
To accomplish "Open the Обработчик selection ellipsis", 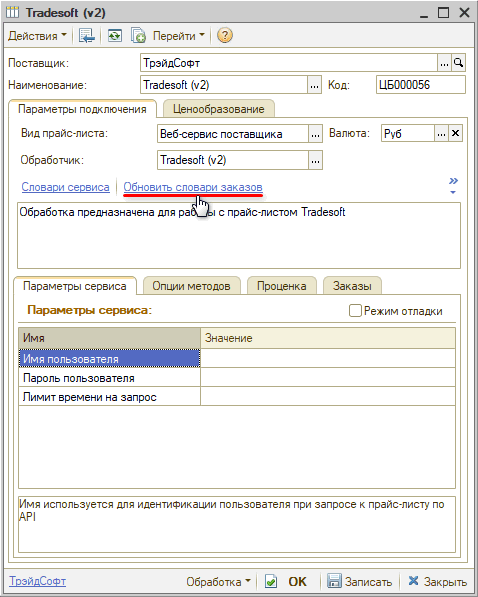I will pos(315,160).
